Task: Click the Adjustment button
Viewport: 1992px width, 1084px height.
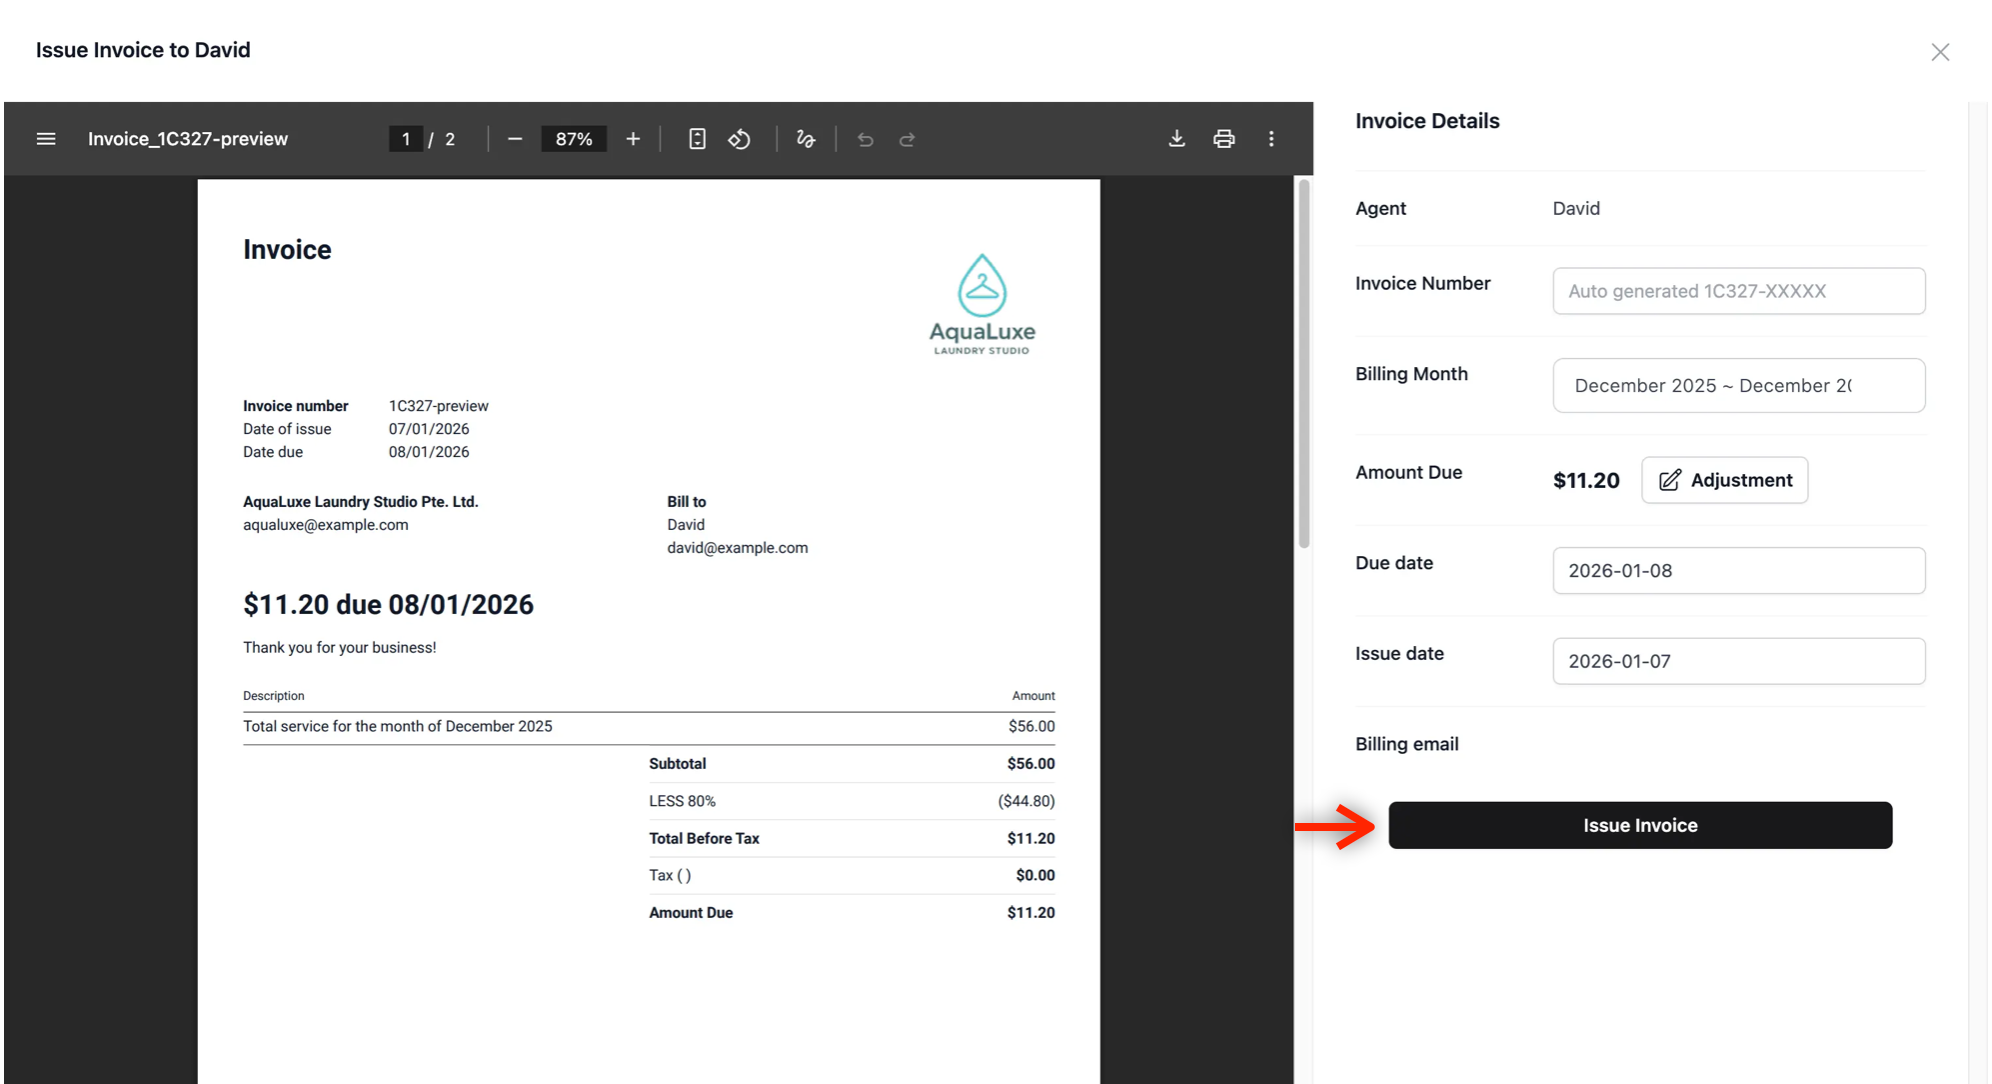Action: 1725,480
